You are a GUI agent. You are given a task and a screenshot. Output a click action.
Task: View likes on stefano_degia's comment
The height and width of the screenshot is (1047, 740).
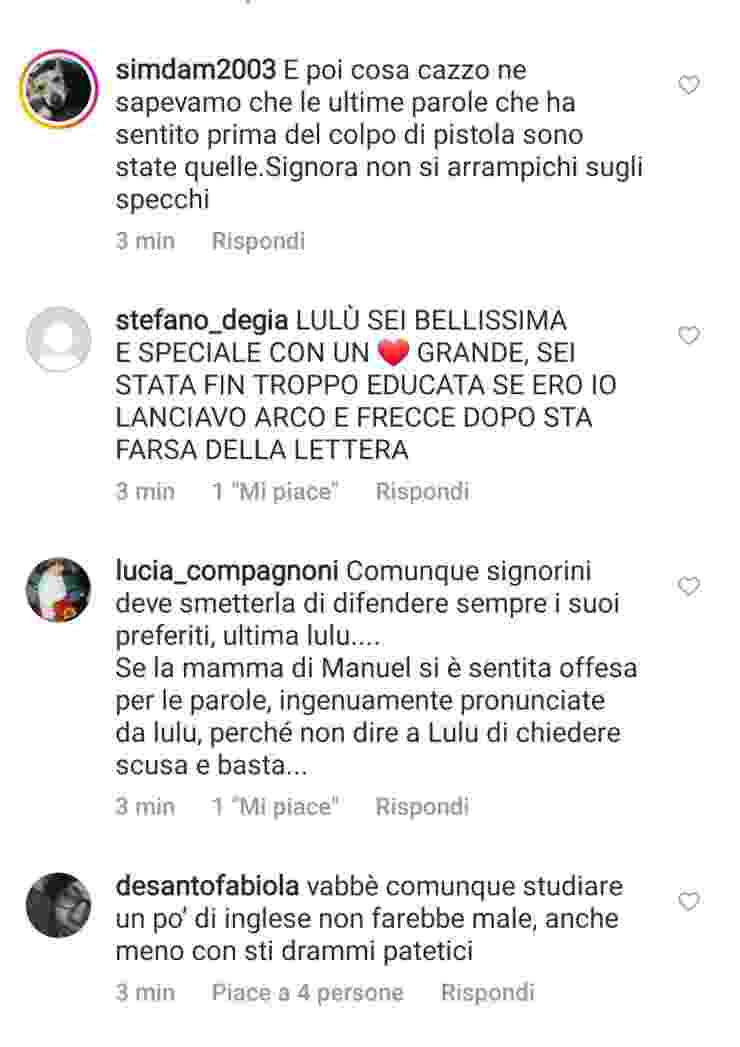coord(275,491)
